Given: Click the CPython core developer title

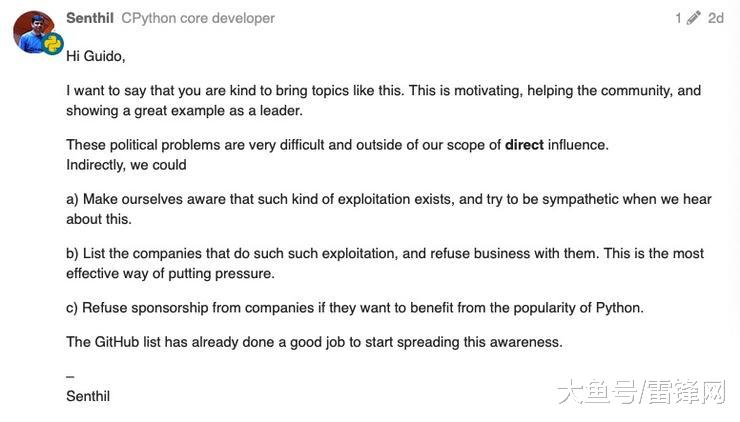Looking at the screenshot, I should click(x=197, y=18).
